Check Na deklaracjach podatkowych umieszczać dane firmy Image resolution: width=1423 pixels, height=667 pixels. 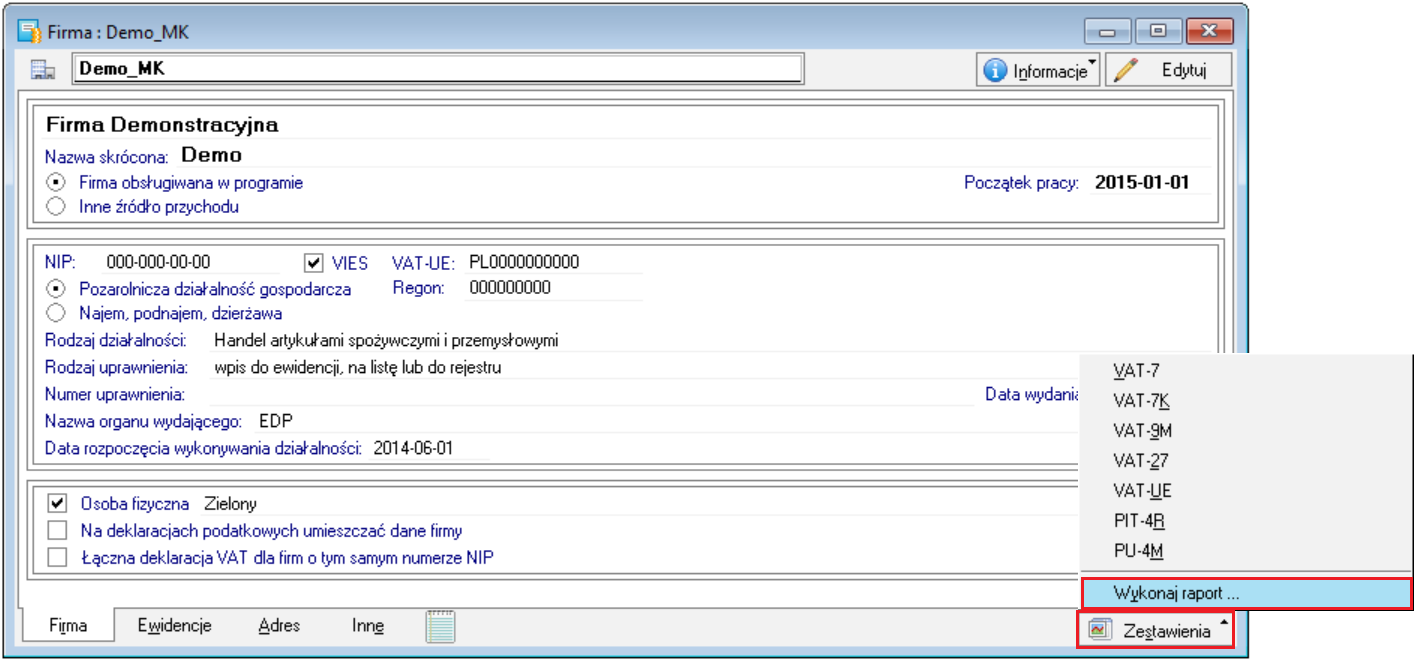[57, 530]
